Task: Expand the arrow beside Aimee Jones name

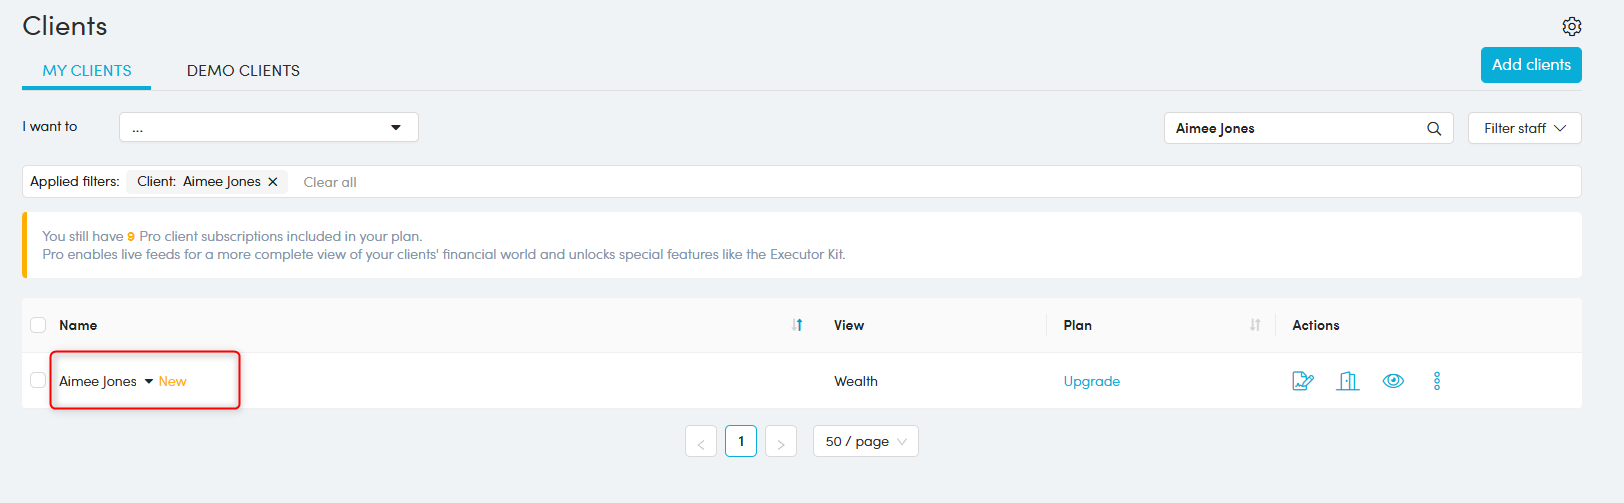Action: click(x=149, y=381)
